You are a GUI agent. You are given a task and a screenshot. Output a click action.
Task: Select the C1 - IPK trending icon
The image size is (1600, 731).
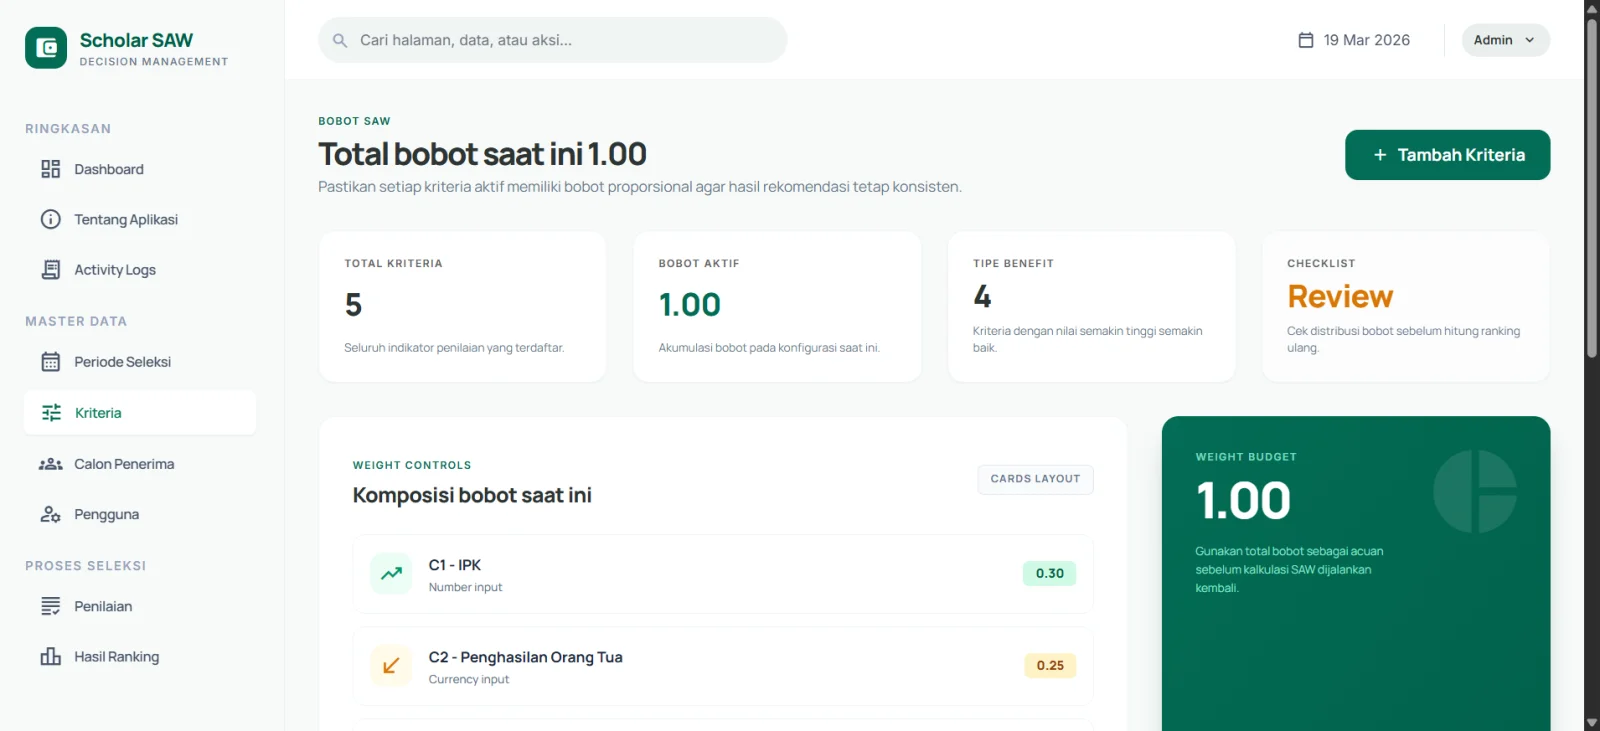391,574
